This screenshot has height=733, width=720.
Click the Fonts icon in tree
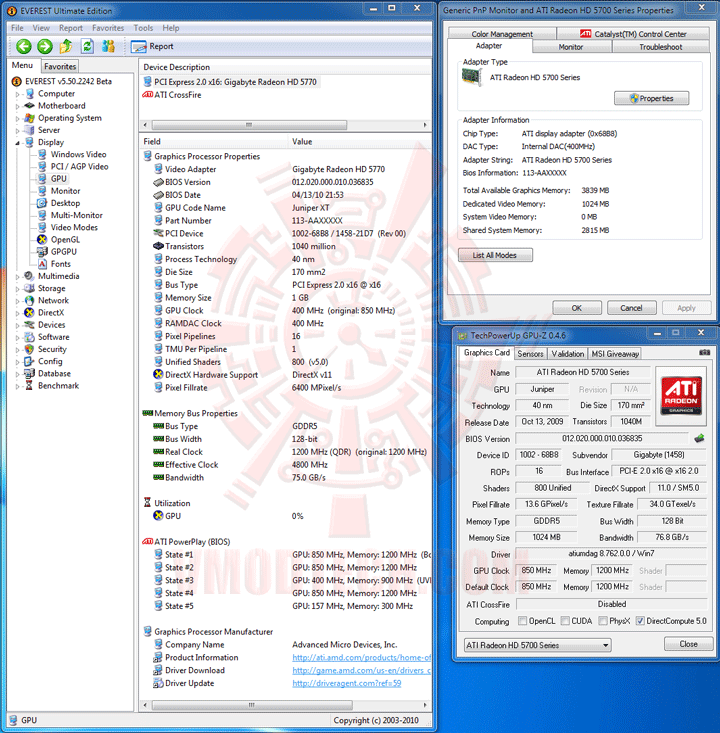42,264
